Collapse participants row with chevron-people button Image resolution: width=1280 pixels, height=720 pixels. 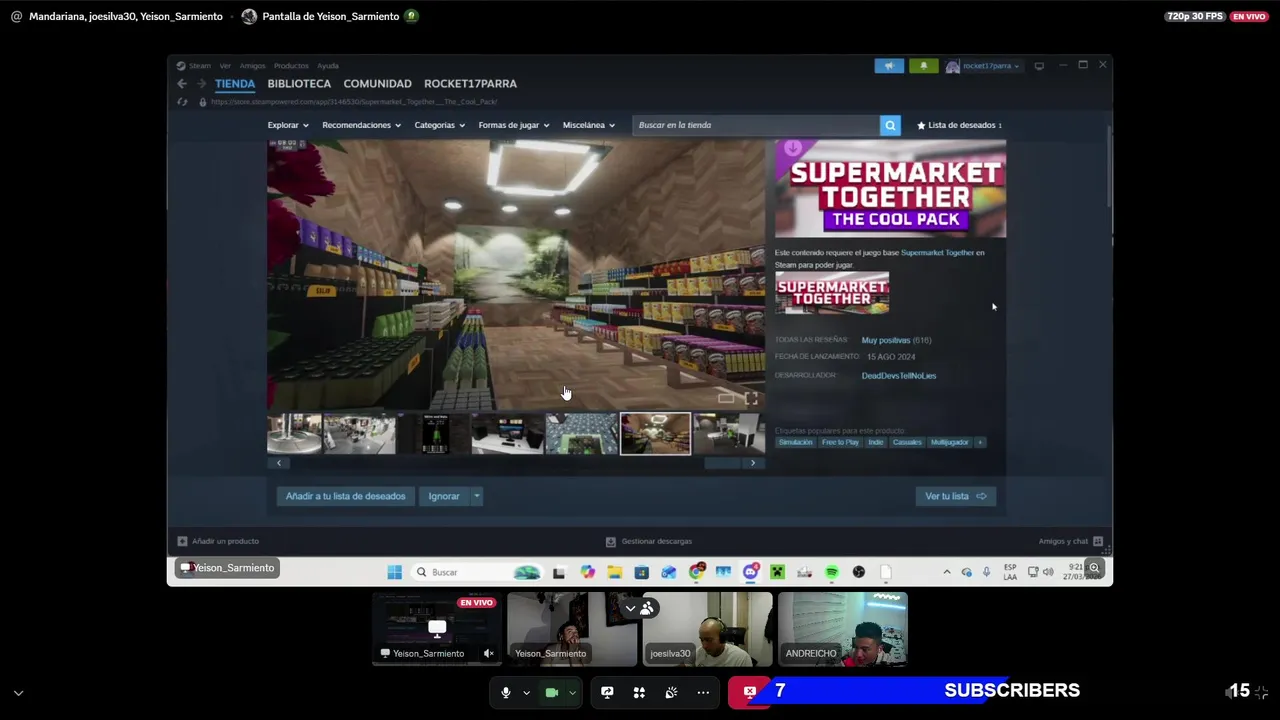(x=639, y=608)
